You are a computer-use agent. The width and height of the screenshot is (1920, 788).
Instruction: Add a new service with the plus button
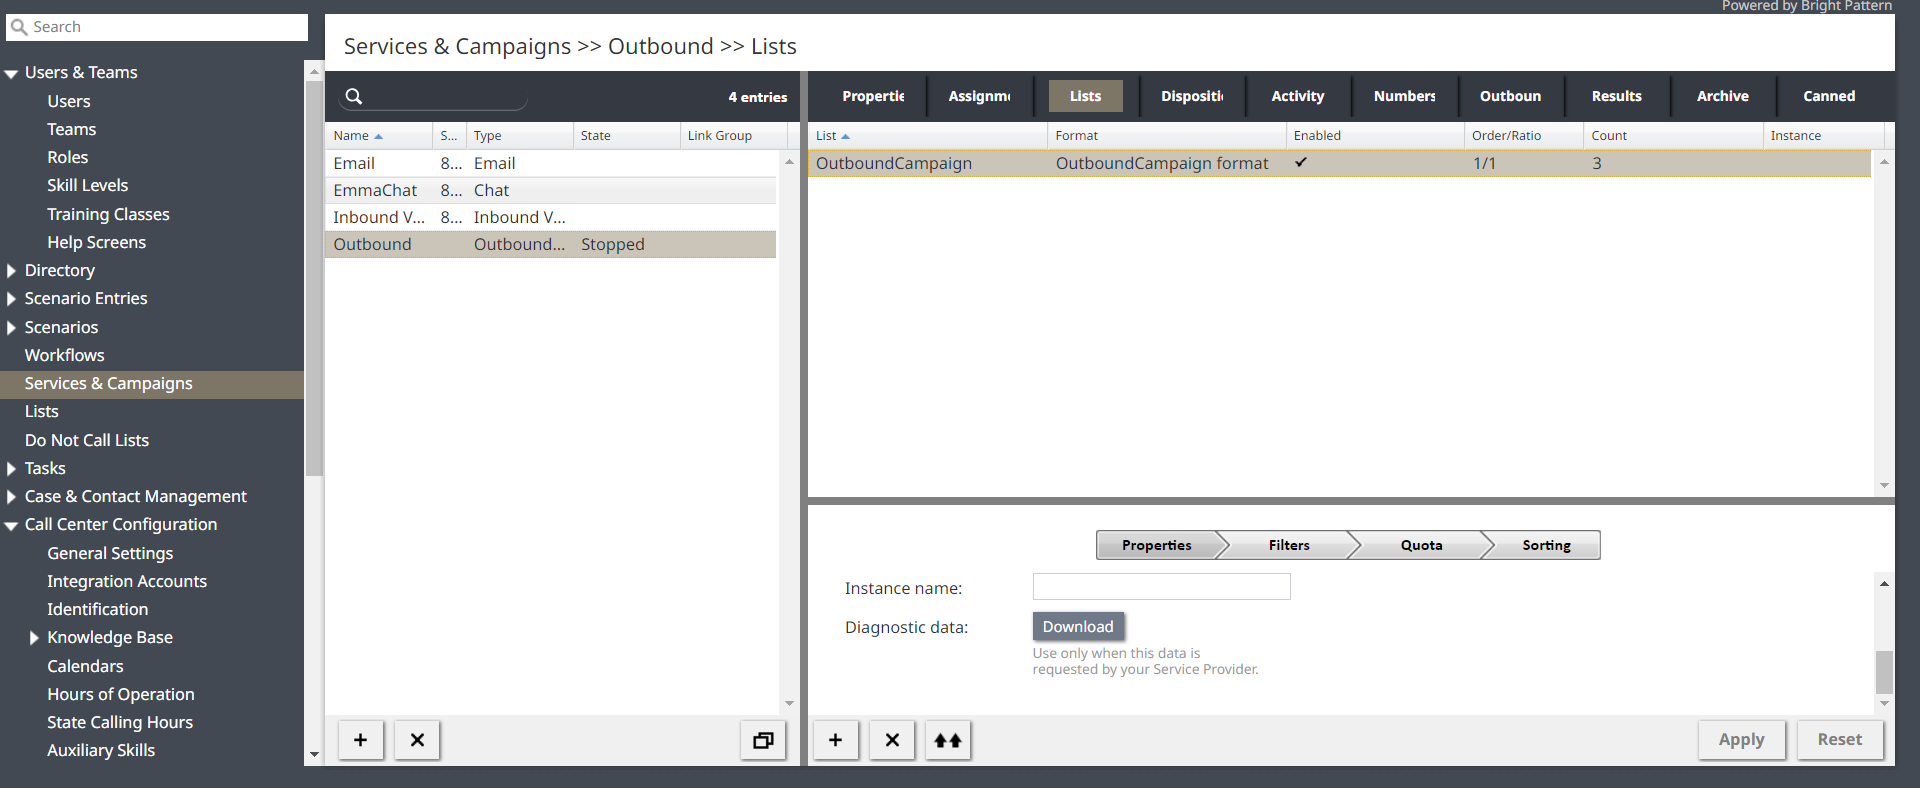pyautogui.click(x=361, y=740)
